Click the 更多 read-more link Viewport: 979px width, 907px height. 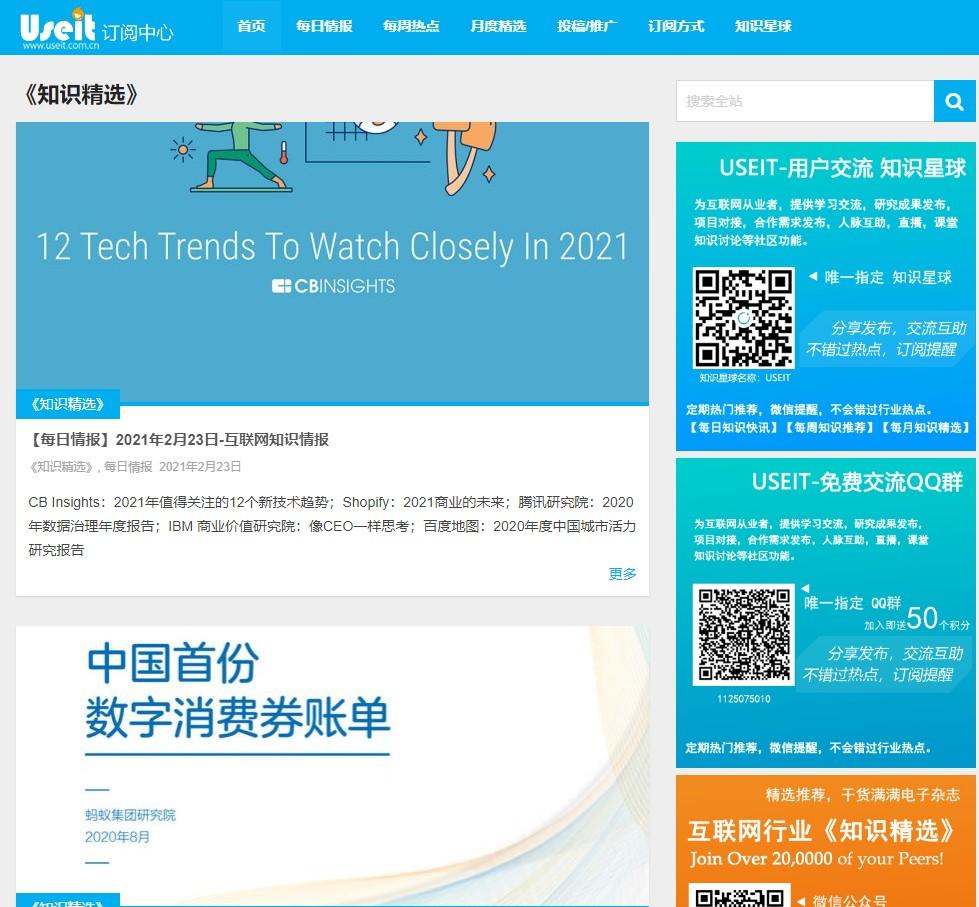pos(622,574)
